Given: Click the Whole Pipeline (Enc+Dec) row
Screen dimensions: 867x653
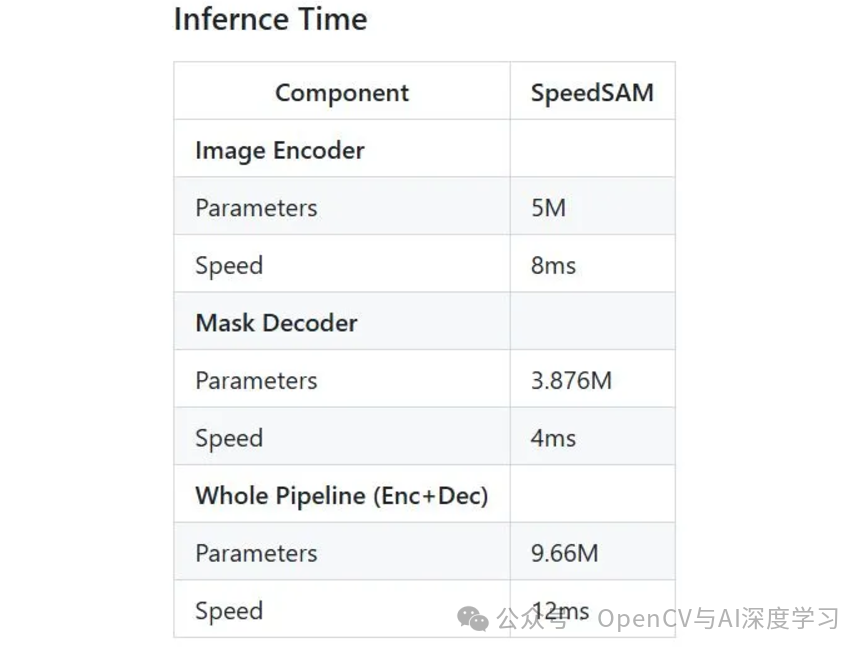Looking at the screenshot, I should (x=341, y=496).
